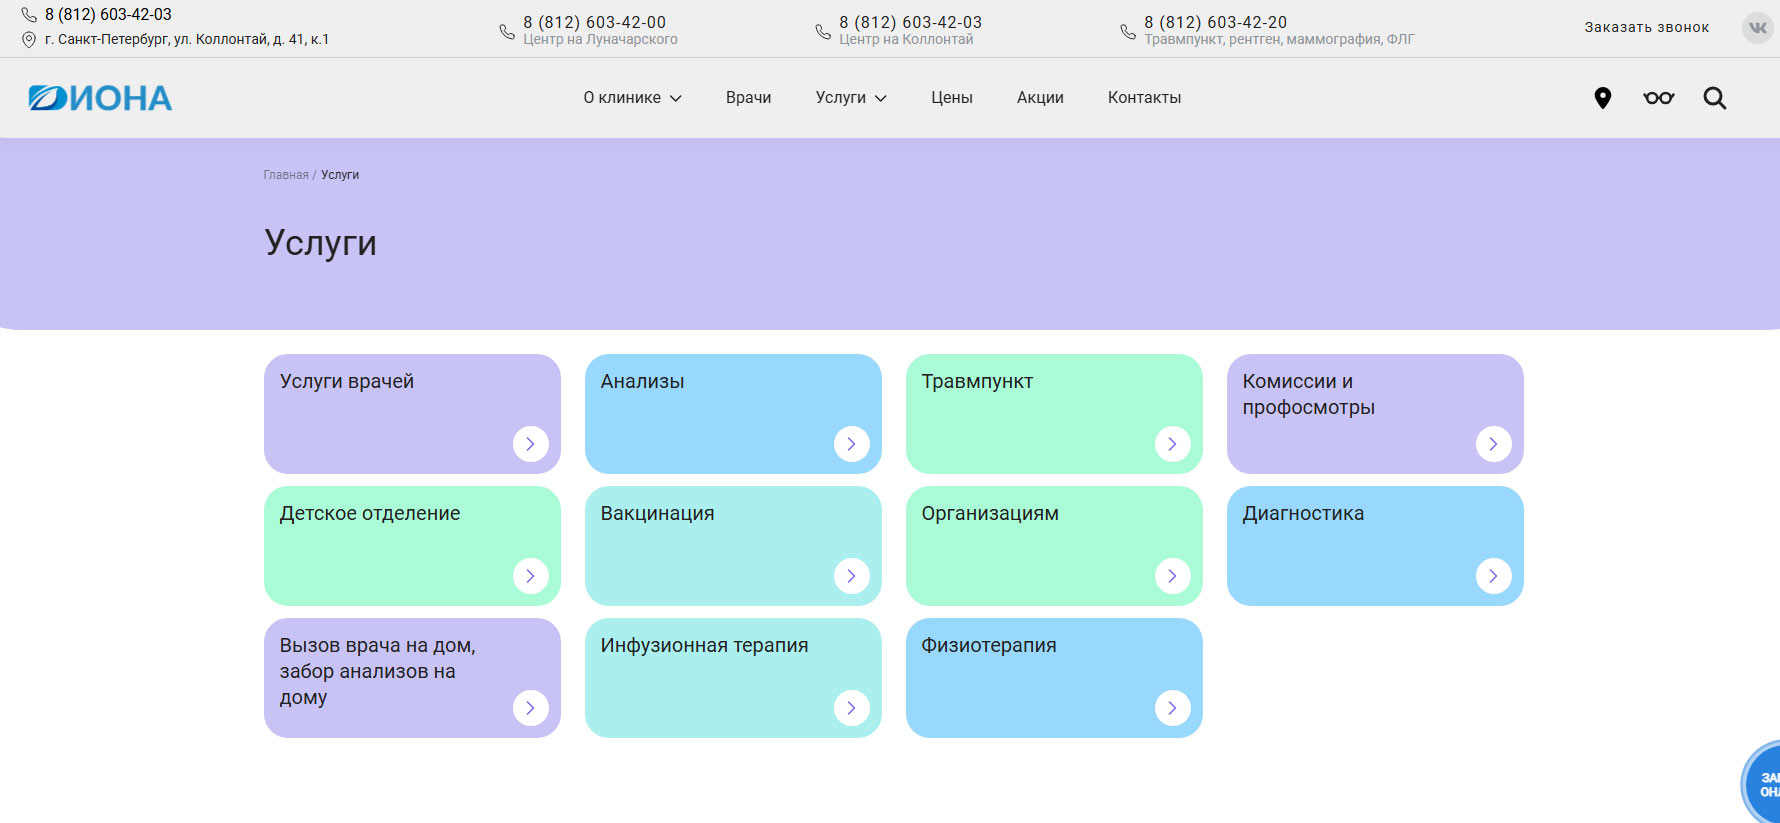Open the Инфузионная терапия card title
Viewport: 1780px width, 823px height.
point(705,645)
